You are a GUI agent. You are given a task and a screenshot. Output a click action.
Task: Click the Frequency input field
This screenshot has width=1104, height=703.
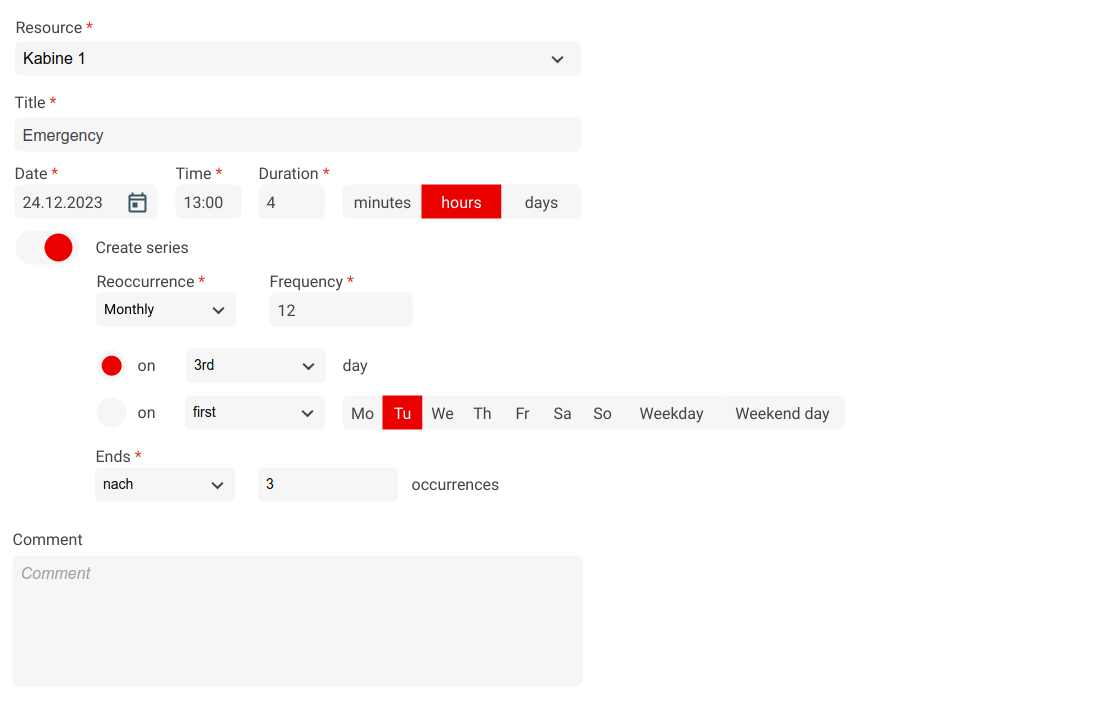[340, 311]
